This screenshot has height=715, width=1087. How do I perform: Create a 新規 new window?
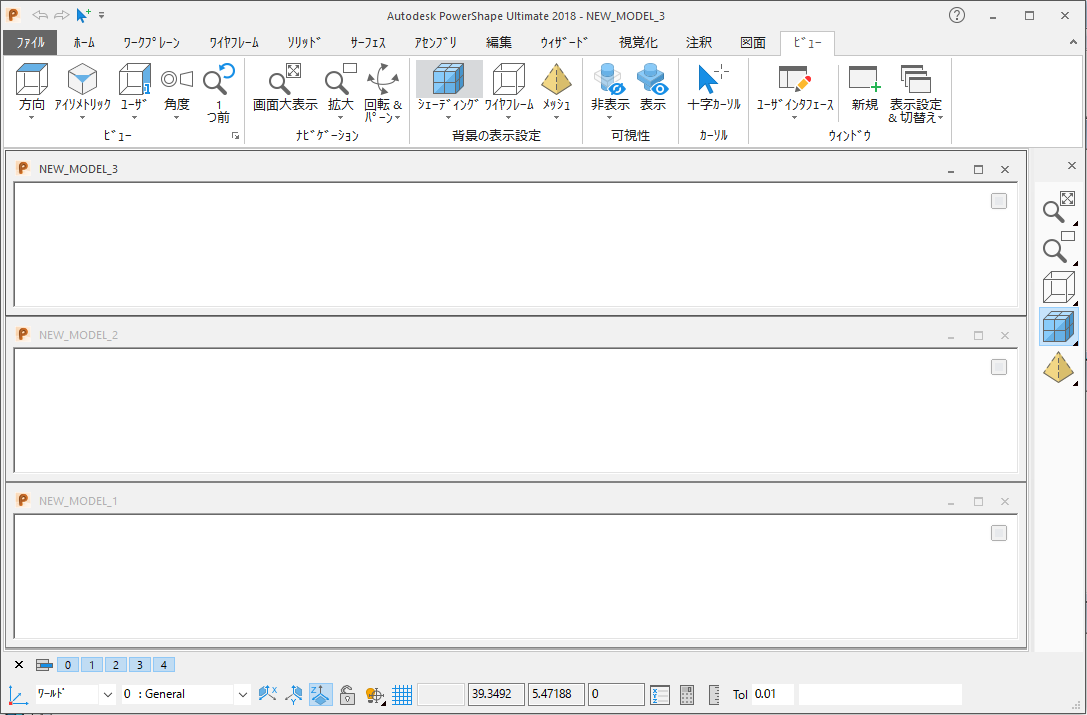pos(864,79)
